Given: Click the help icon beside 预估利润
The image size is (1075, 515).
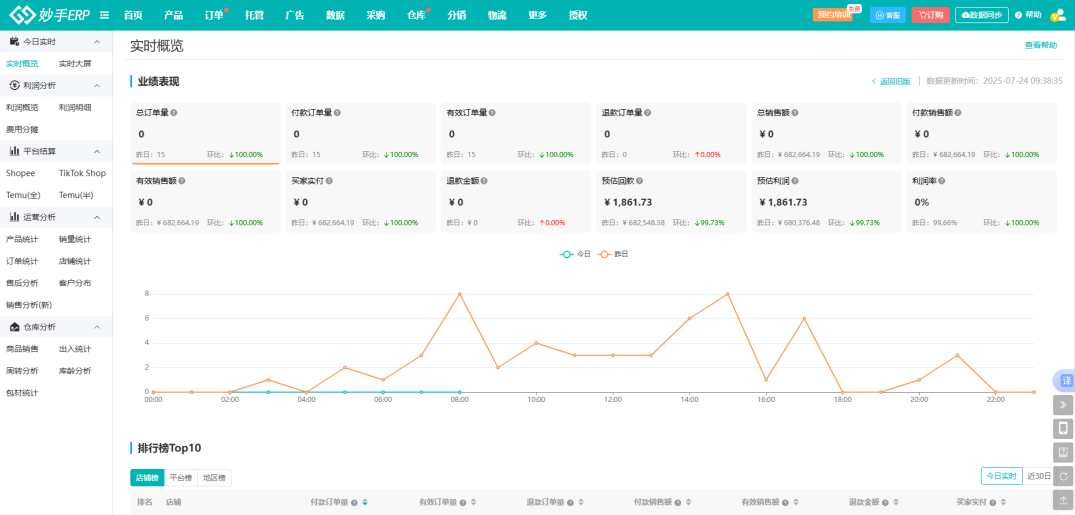Looking at the screenshot, I should click(x=794, y=181).
